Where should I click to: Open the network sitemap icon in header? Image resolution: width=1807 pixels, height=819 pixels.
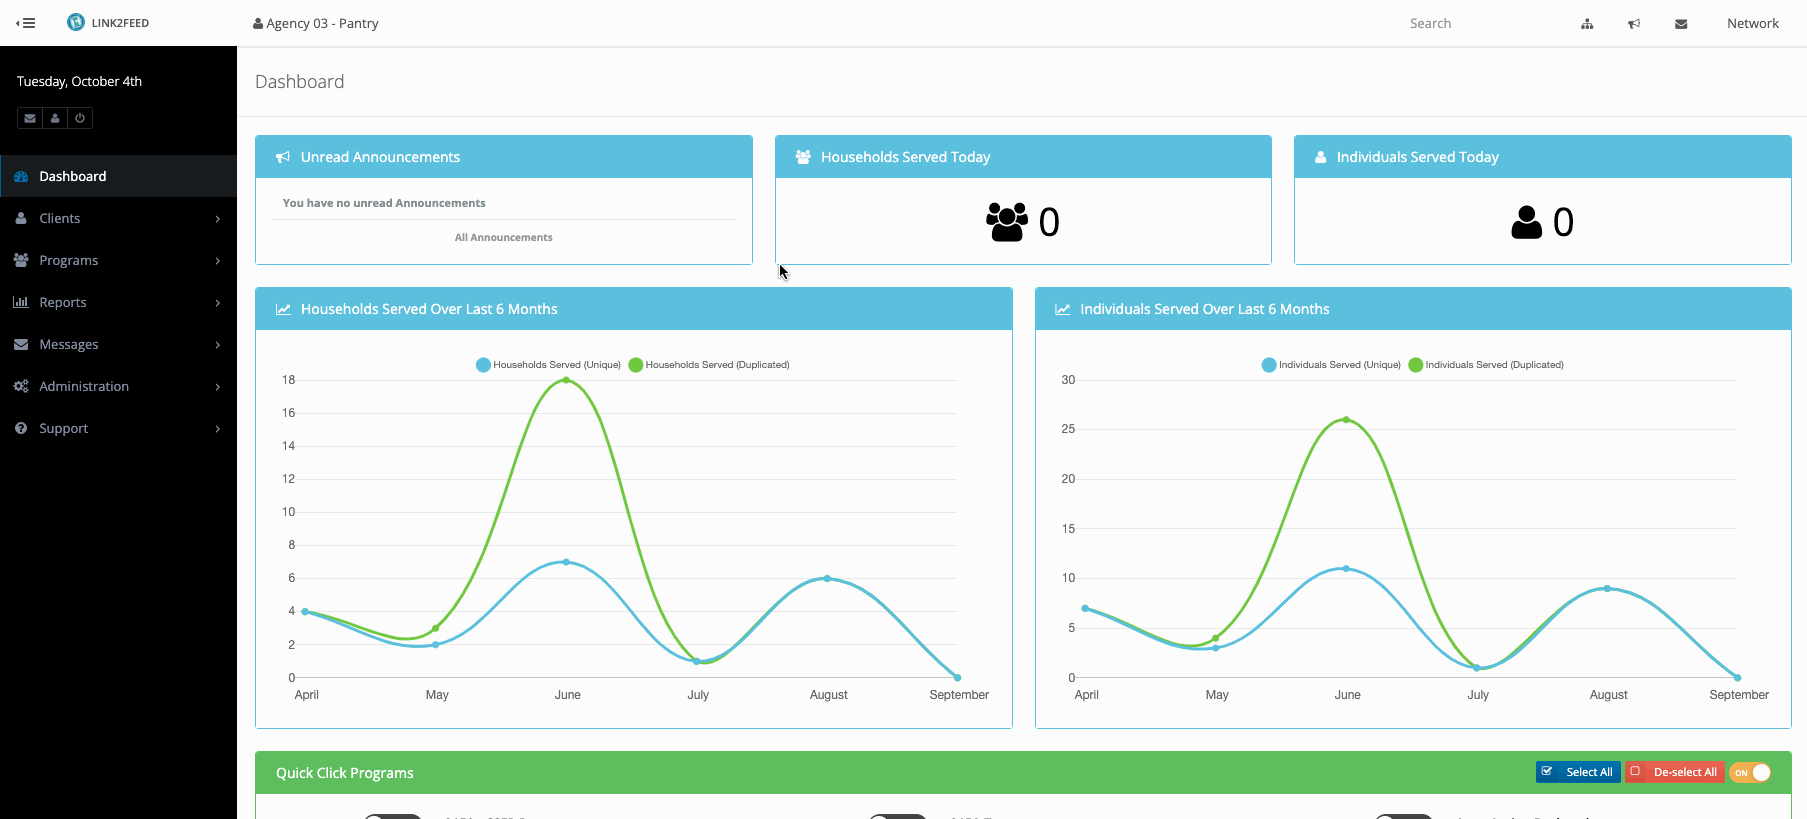click(1587, 24)
